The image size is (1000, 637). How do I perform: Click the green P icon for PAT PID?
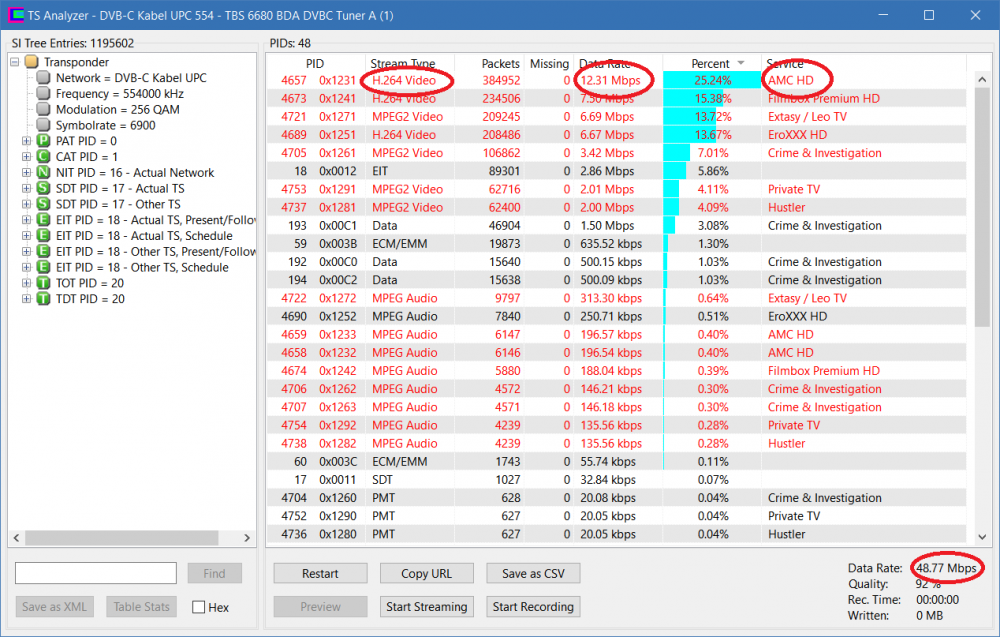click(43, 141)
